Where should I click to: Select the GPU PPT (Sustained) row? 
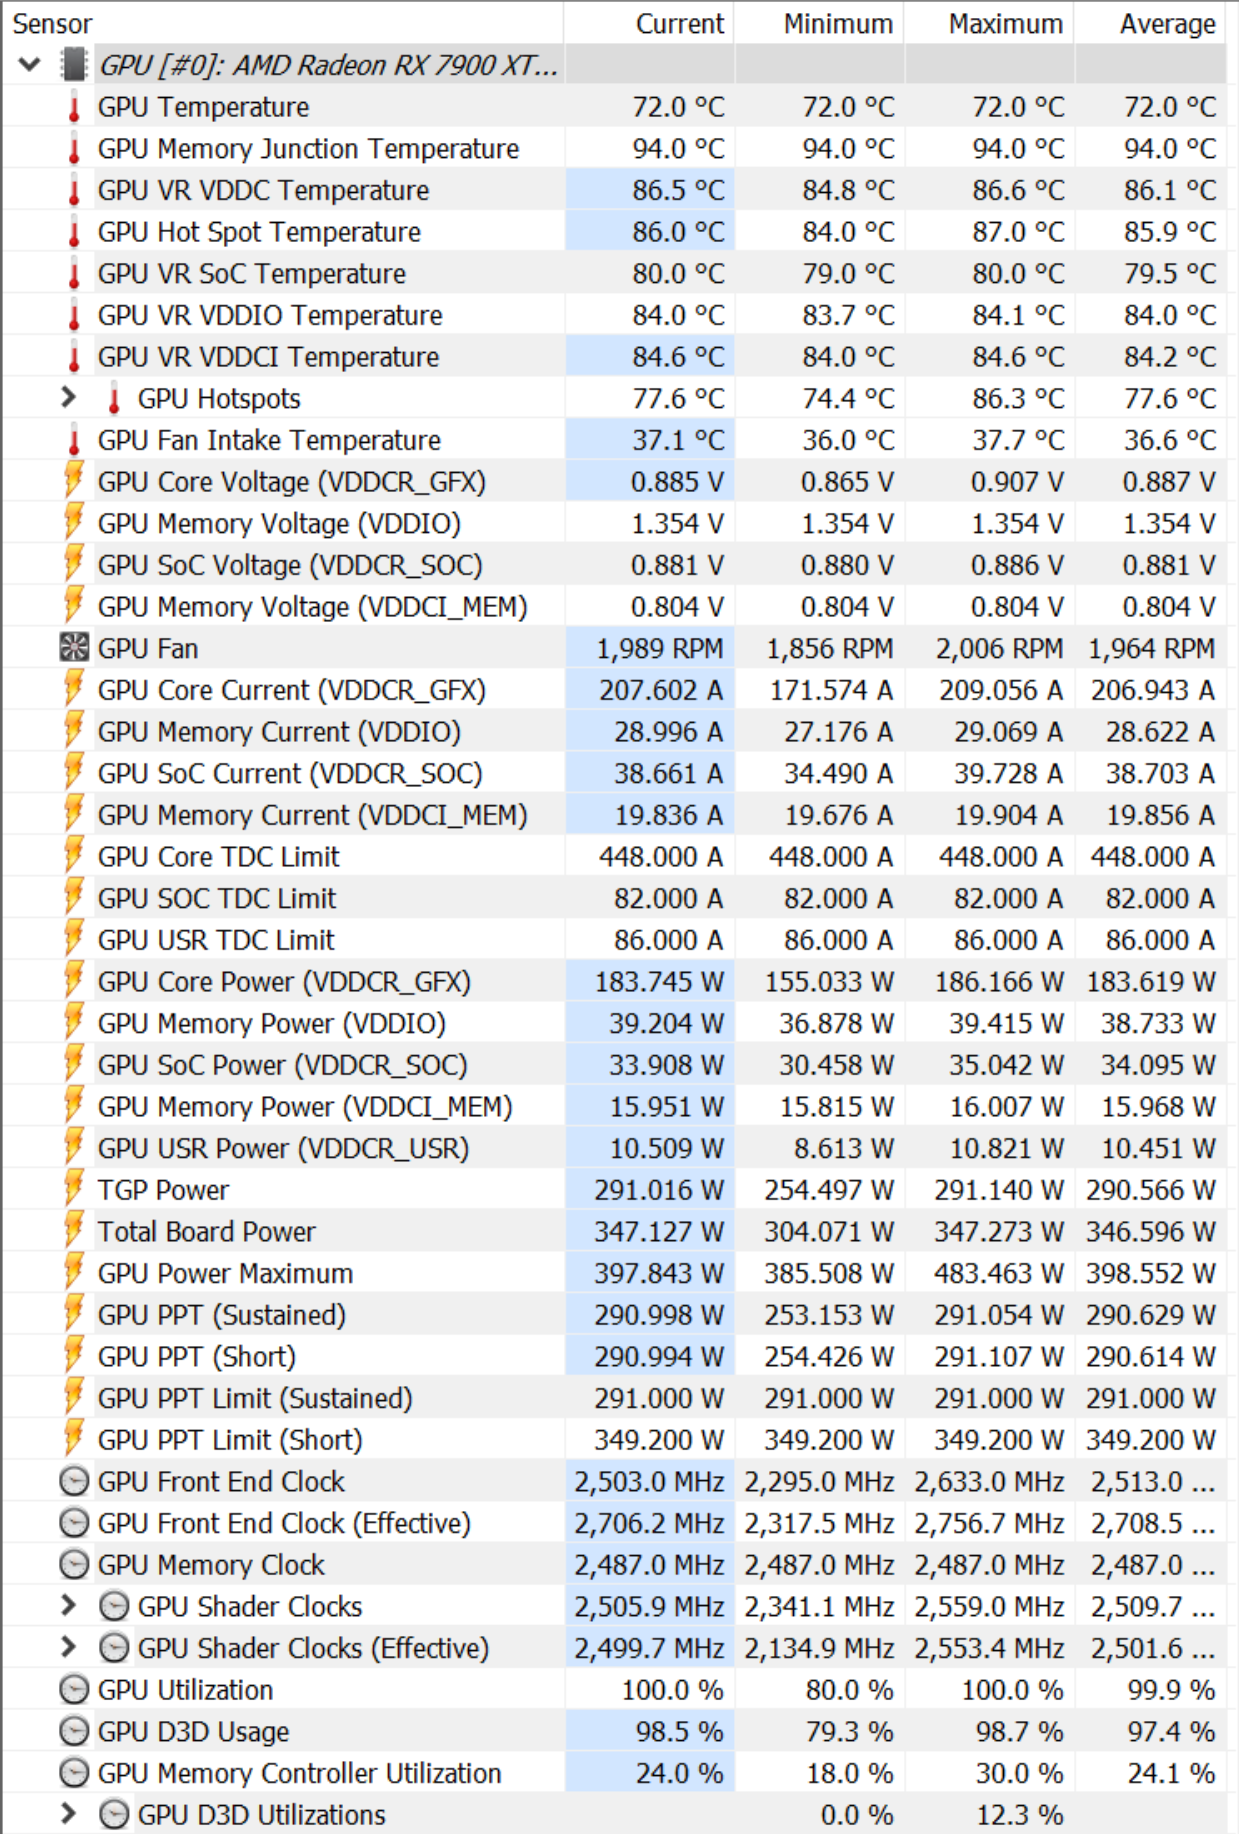[x=614, y=1315]
